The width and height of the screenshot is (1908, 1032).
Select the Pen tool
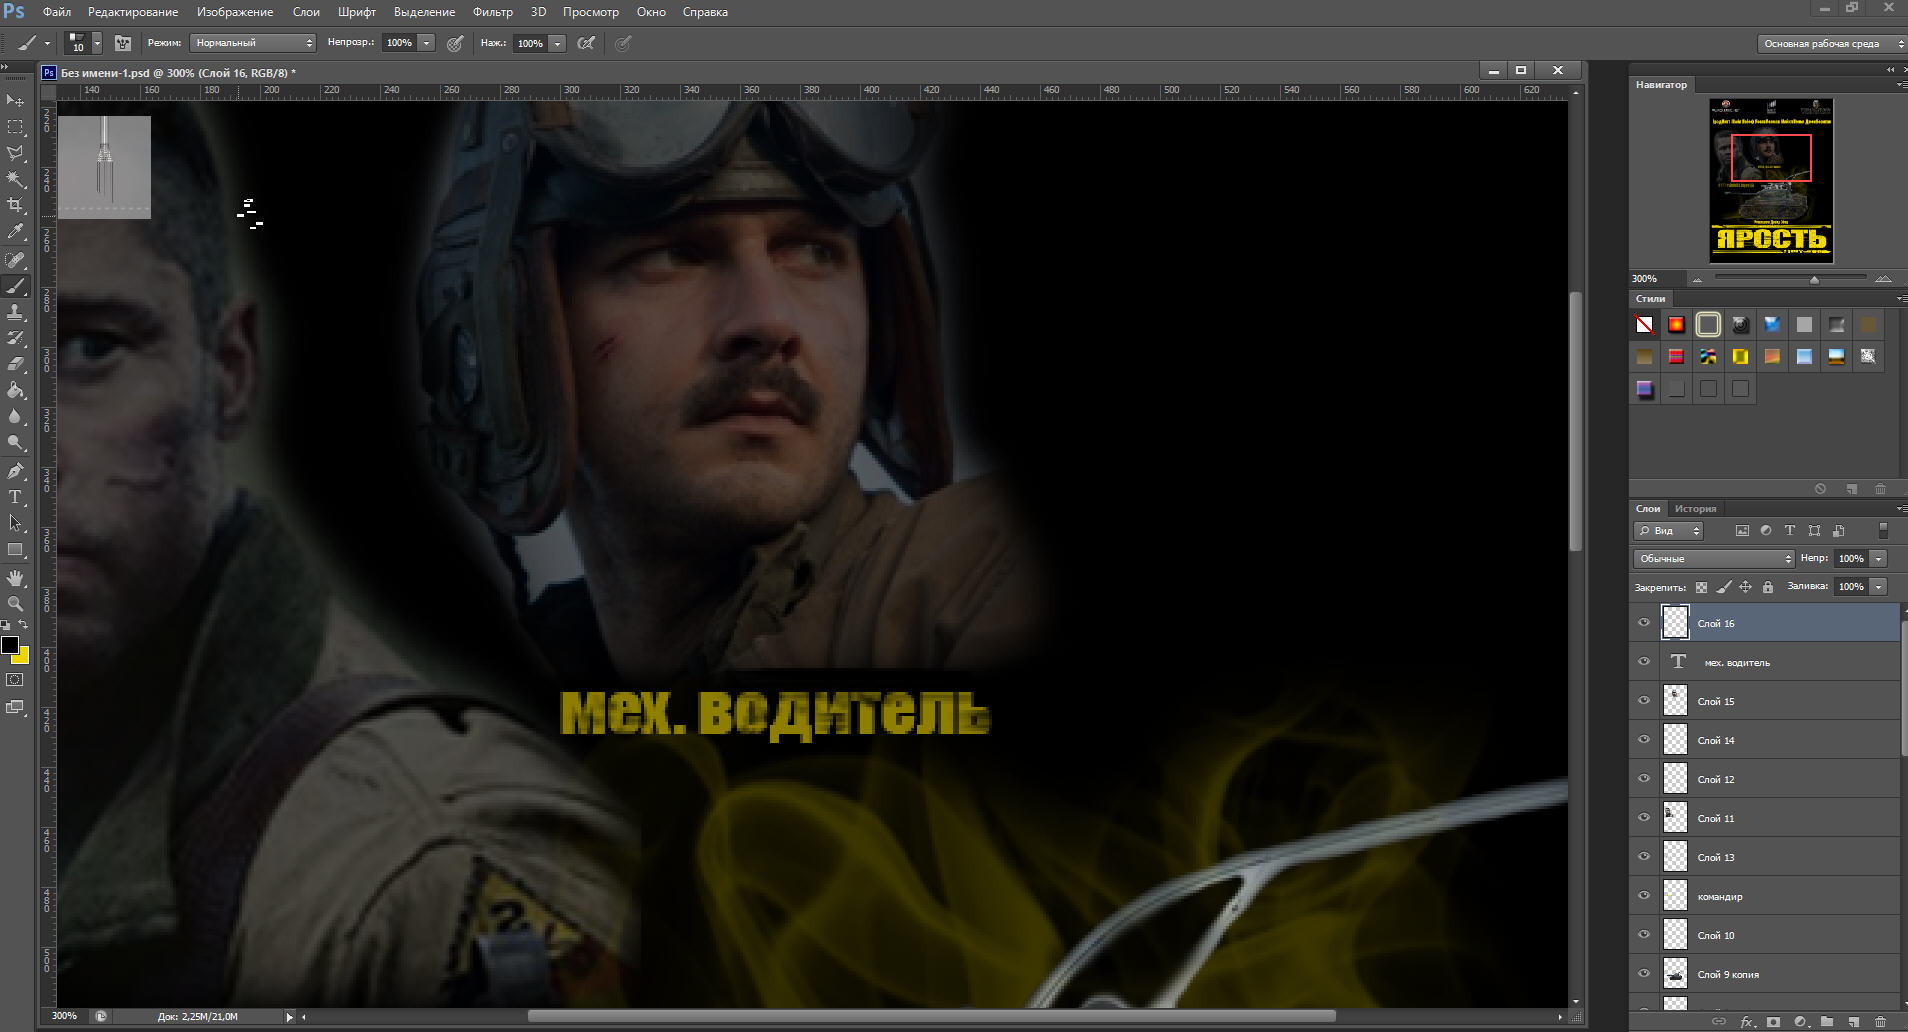pyautogui.click(x=15, y=471)
